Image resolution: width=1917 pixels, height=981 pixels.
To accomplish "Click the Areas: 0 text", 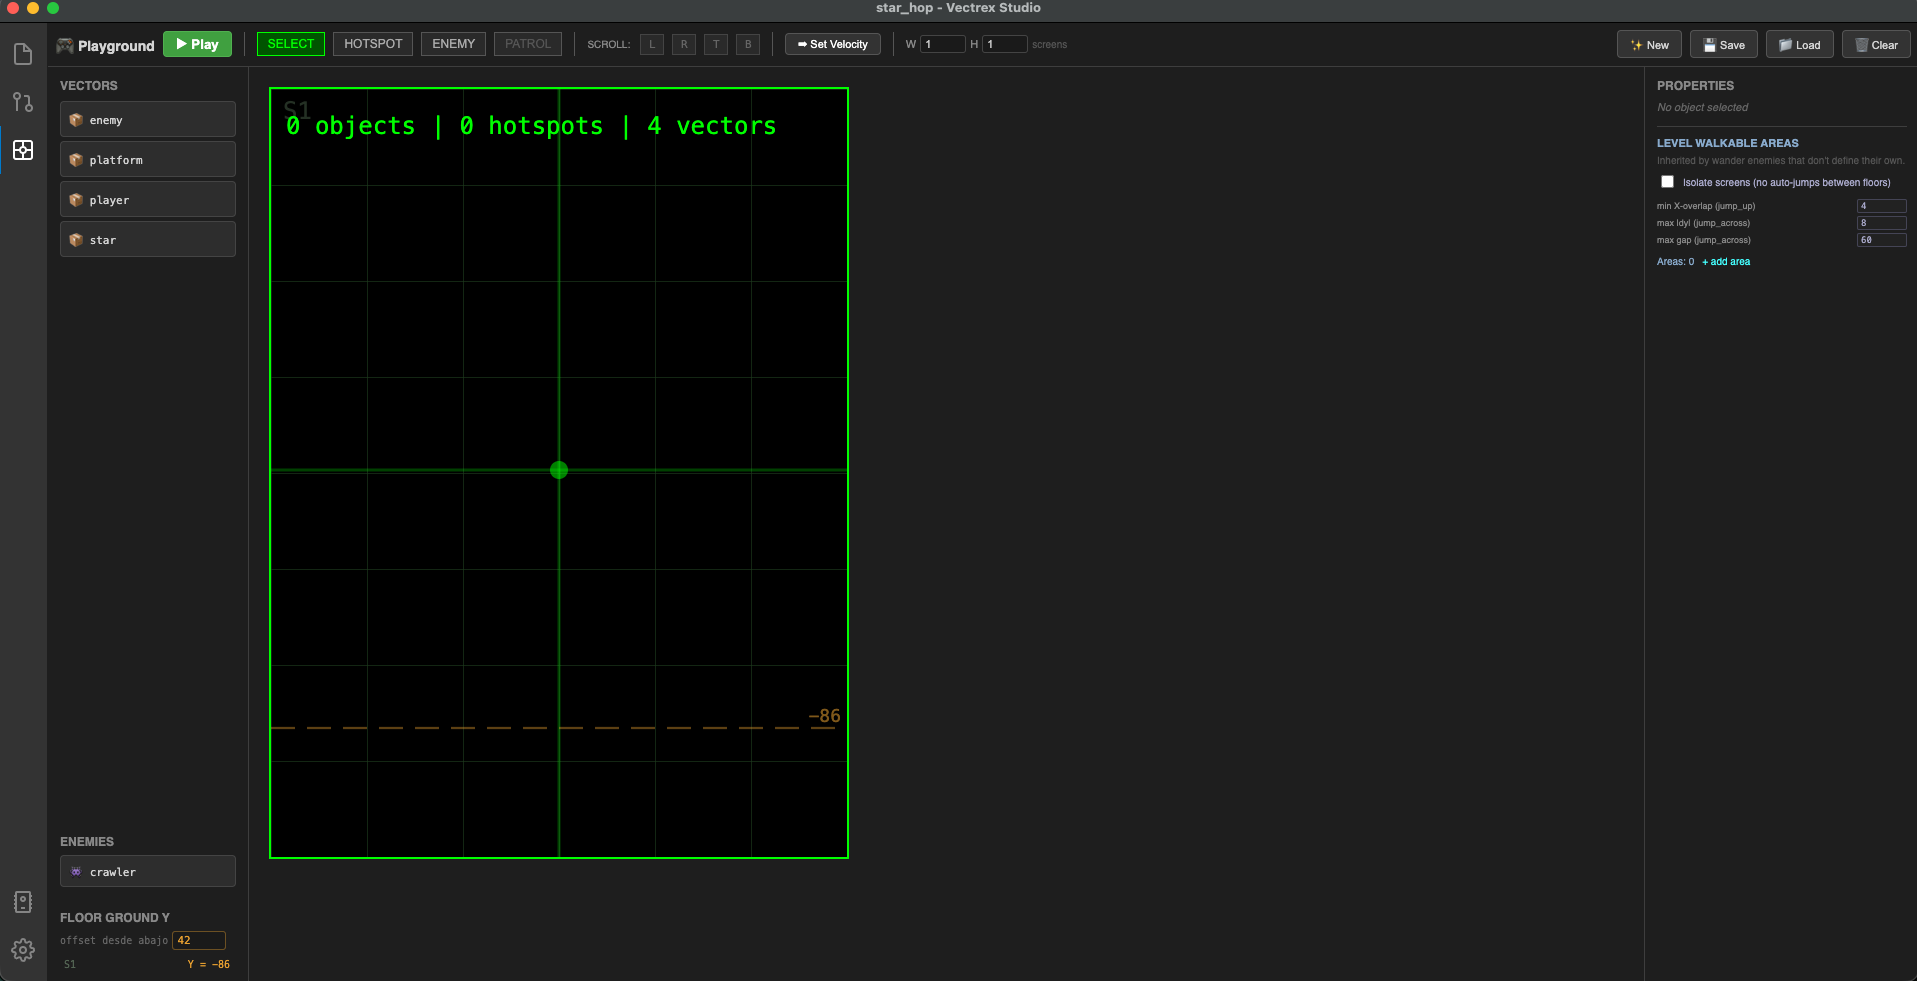I will pos(1676,262).
